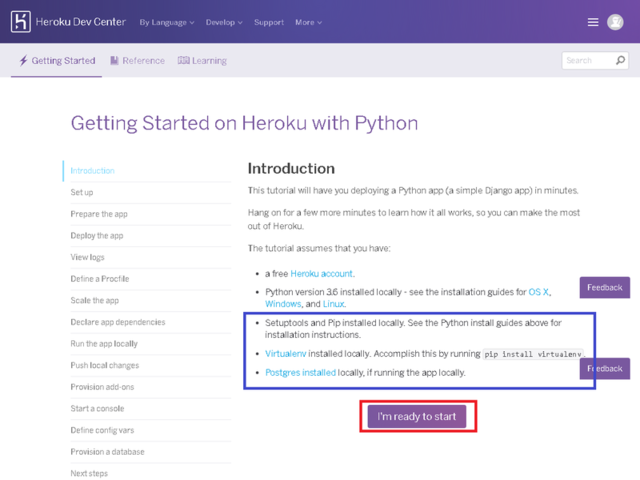
Task: Click the I'm ready to start button
Action: (x=417, y=416)
